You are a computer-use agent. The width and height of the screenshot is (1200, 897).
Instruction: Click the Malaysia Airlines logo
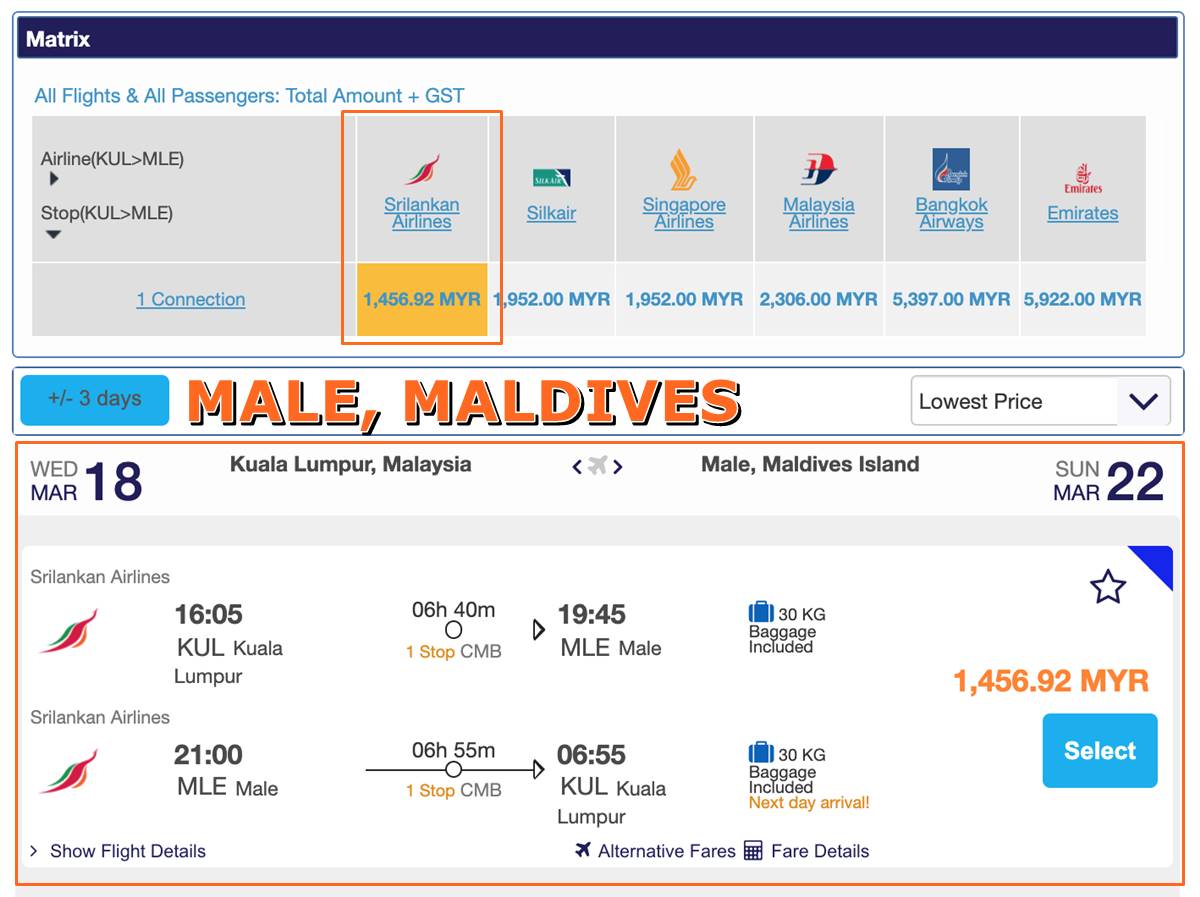pyautogui.click(x=818, y=170)
